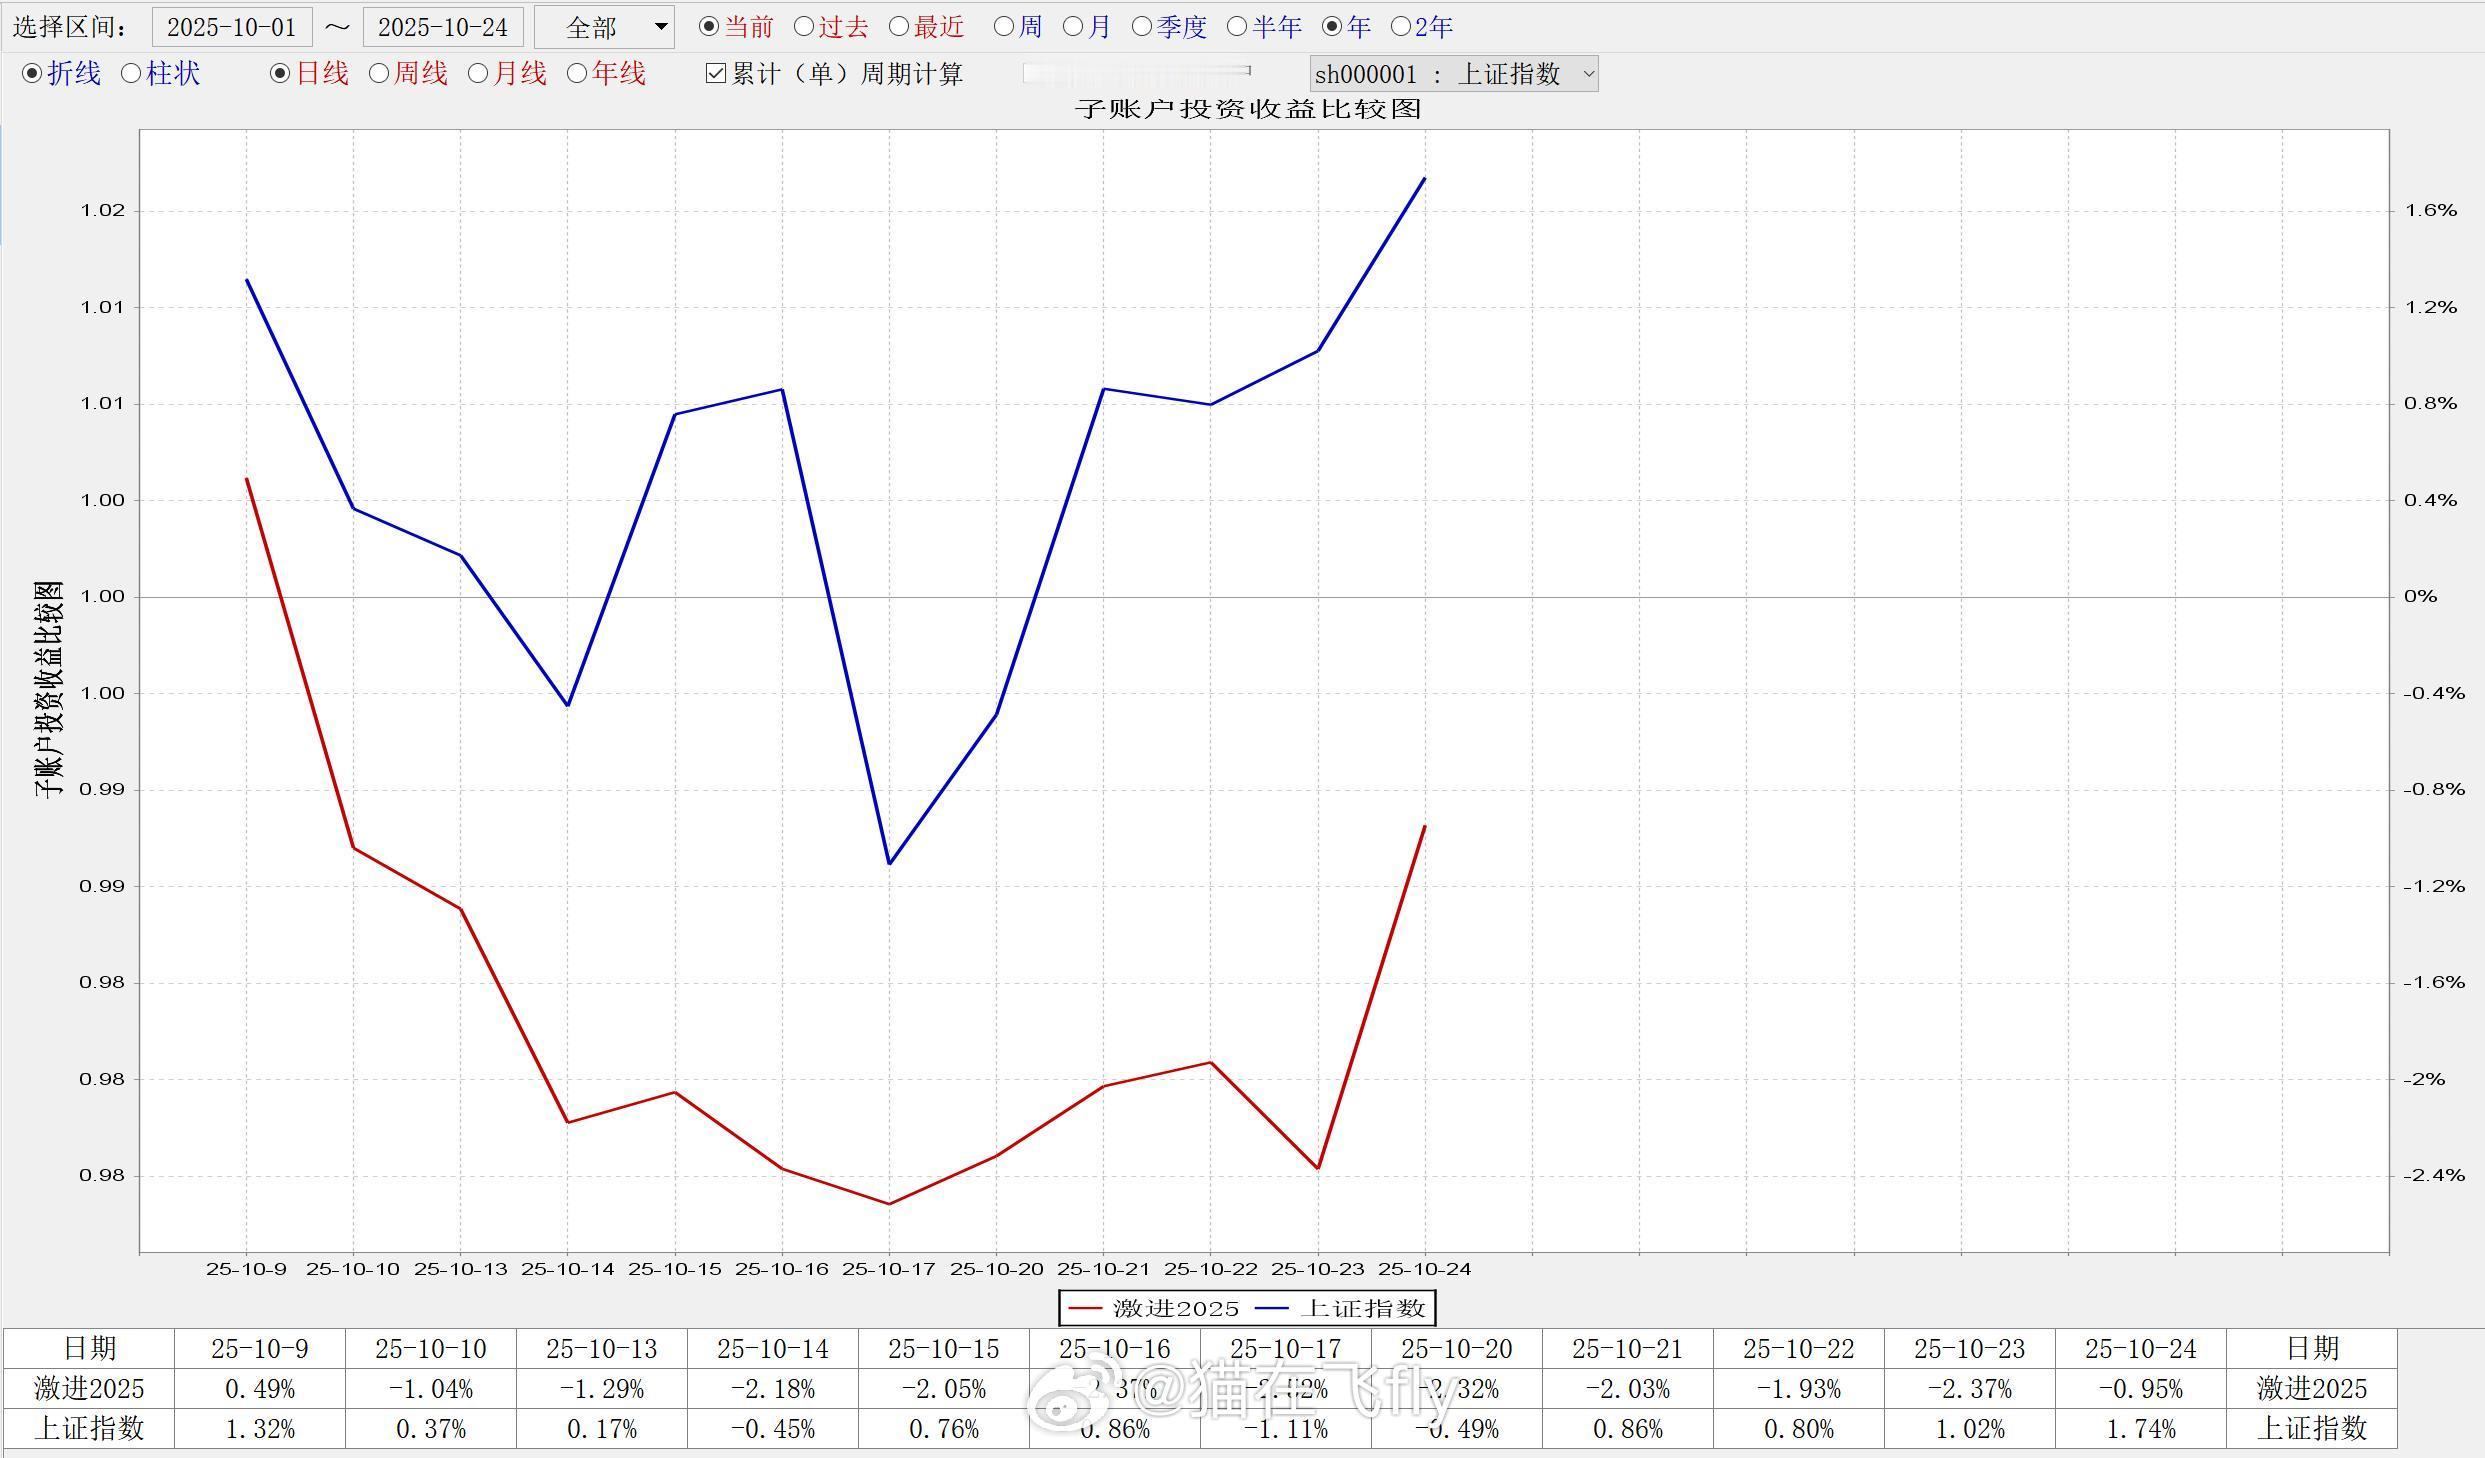This screenshot has height=1458, width=2485.
Task: Select the 周 week range option
Action: 1004,27
